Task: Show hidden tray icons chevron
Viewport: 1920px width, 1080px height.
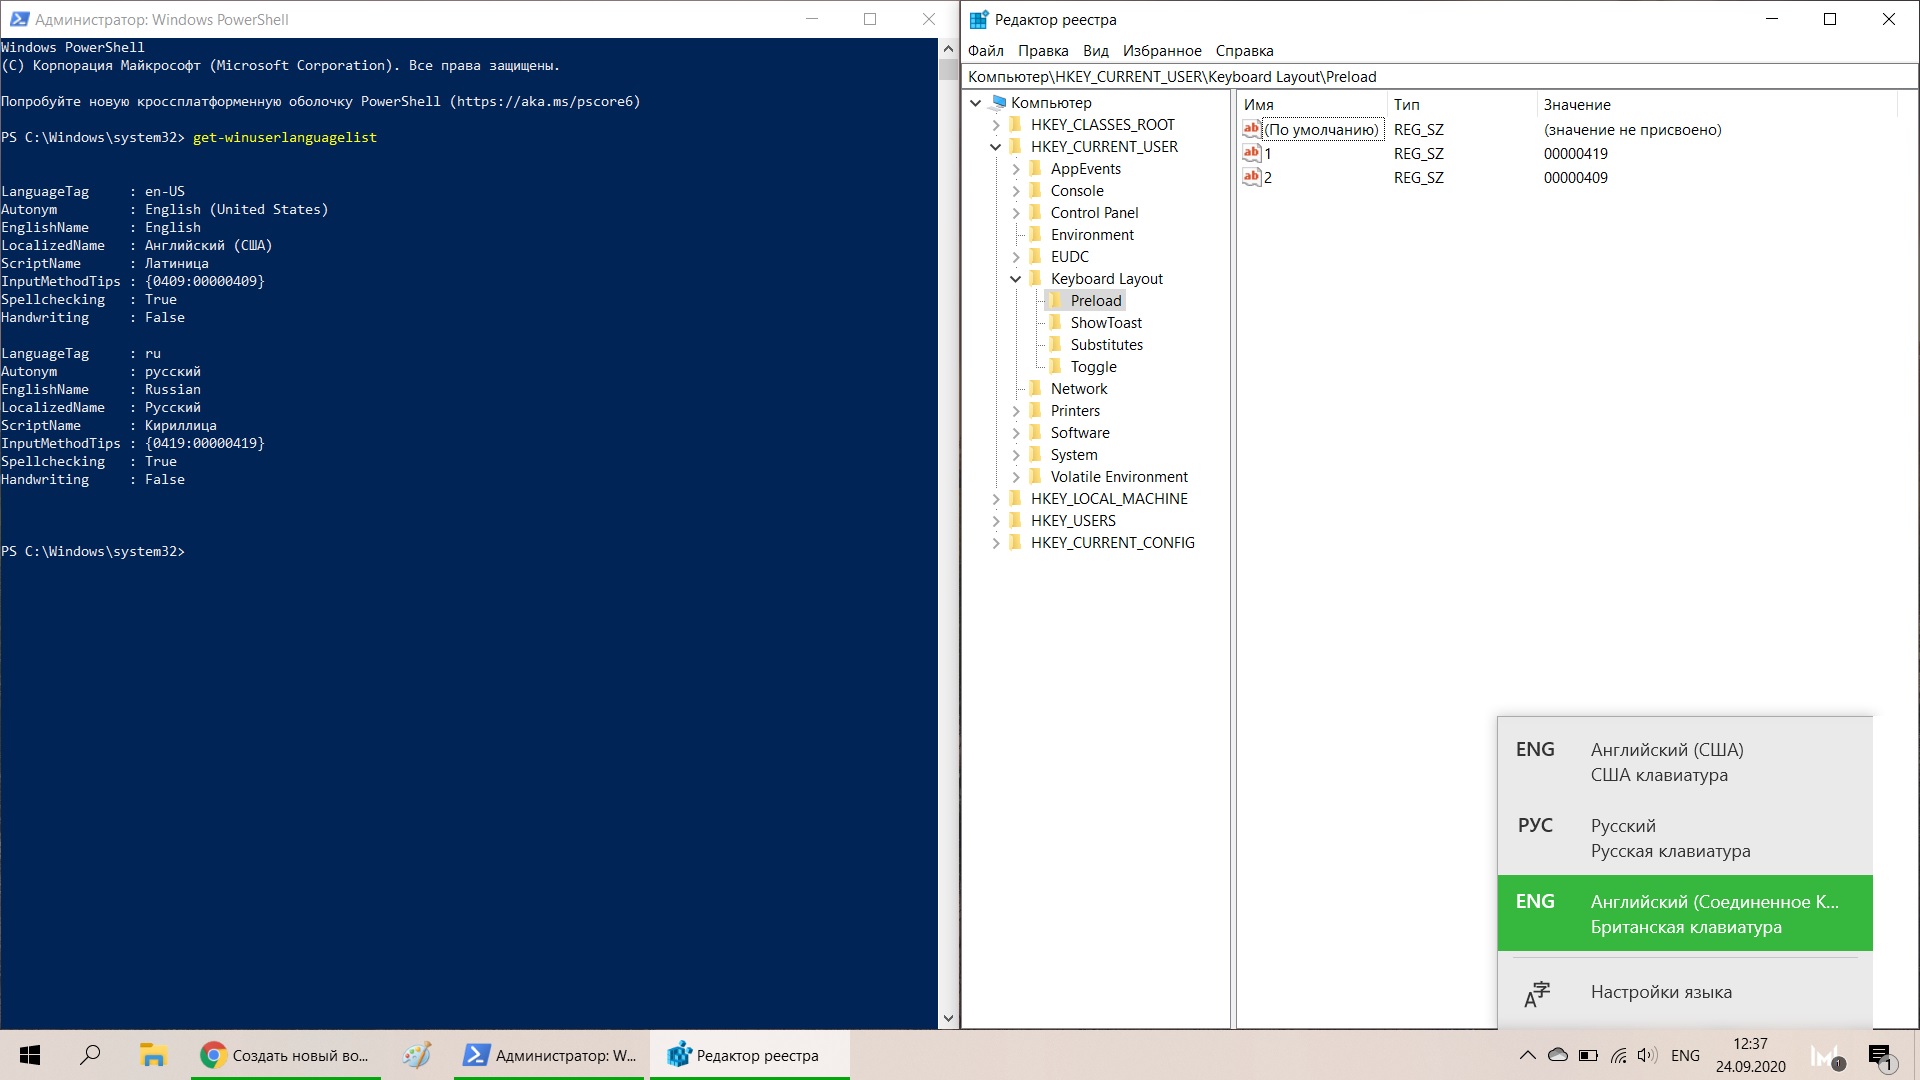Action: (x=1527, y=1055)
